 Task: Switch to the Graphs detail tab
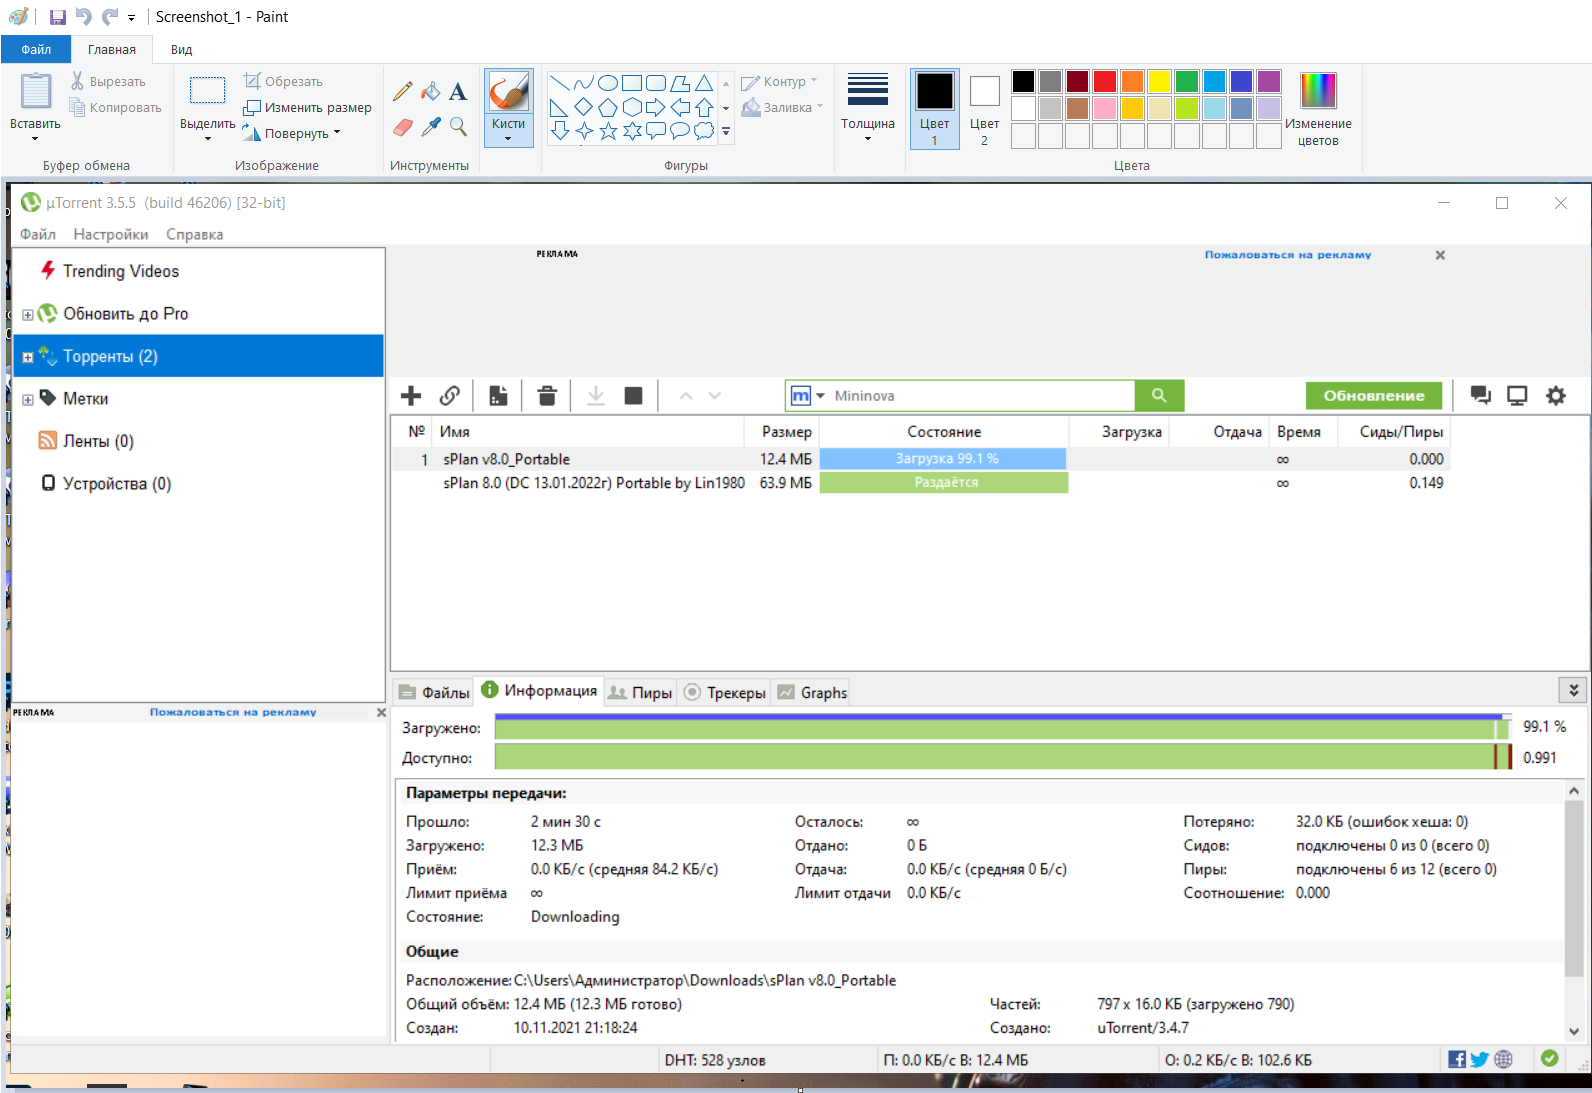(812, 693)
